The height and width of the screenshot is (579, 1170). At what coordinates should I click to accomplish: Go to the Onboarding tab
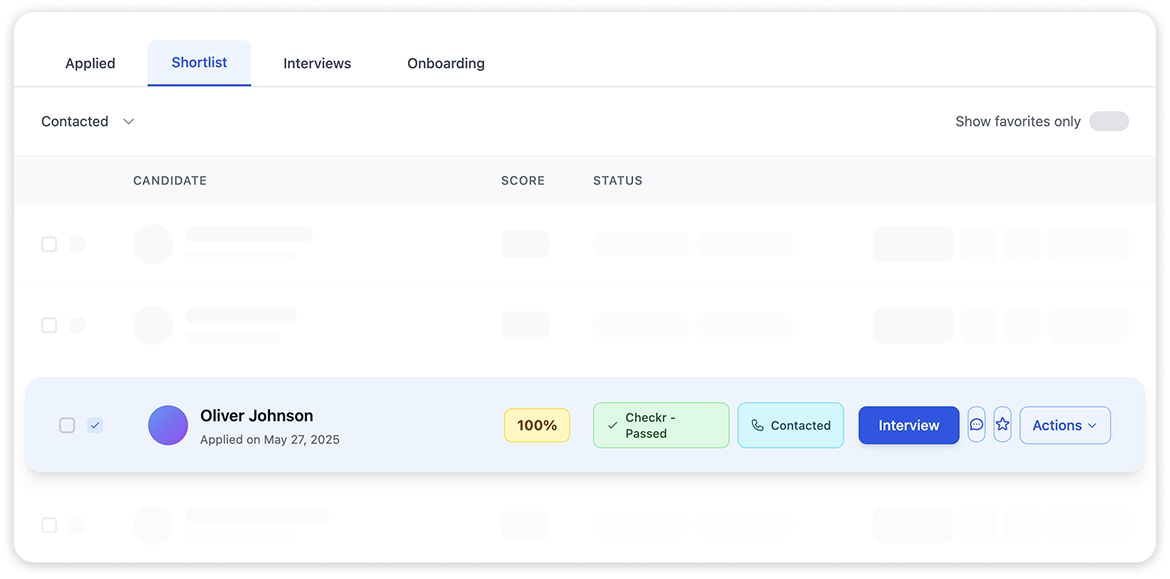(x=446, y=63)
